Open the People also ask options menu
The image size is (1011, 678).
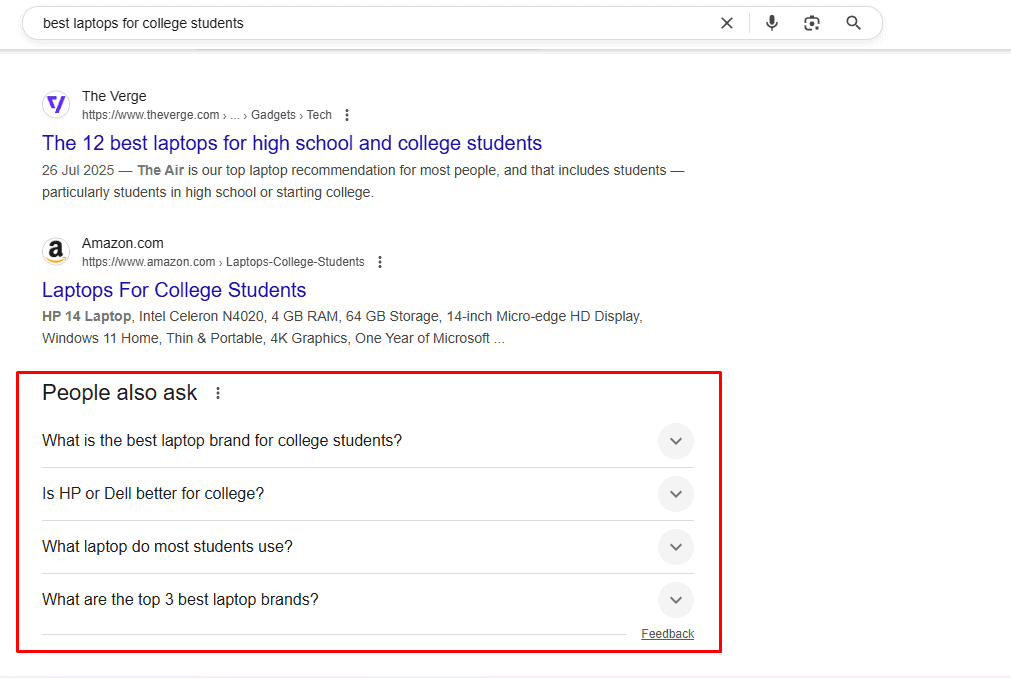click(x=218, y=393)
